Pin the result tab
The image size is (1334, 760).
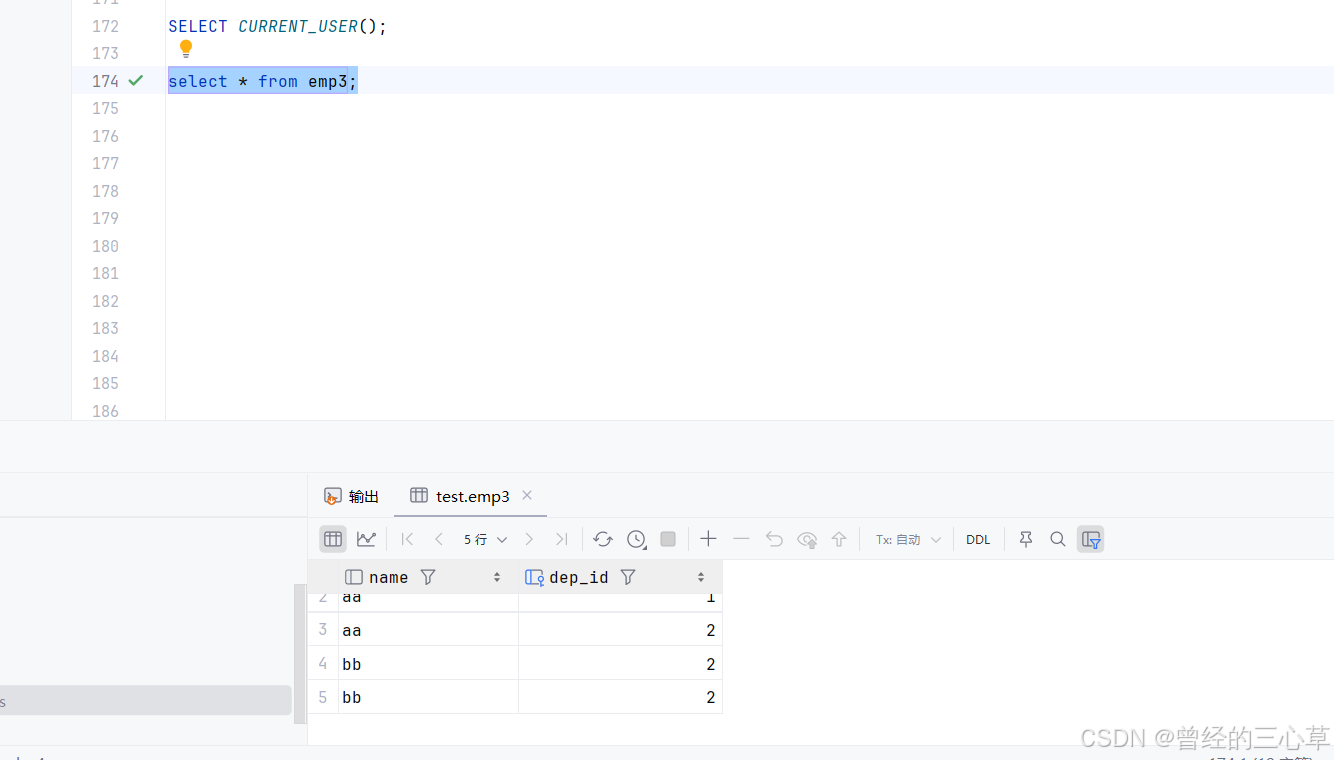(1026, 539)
